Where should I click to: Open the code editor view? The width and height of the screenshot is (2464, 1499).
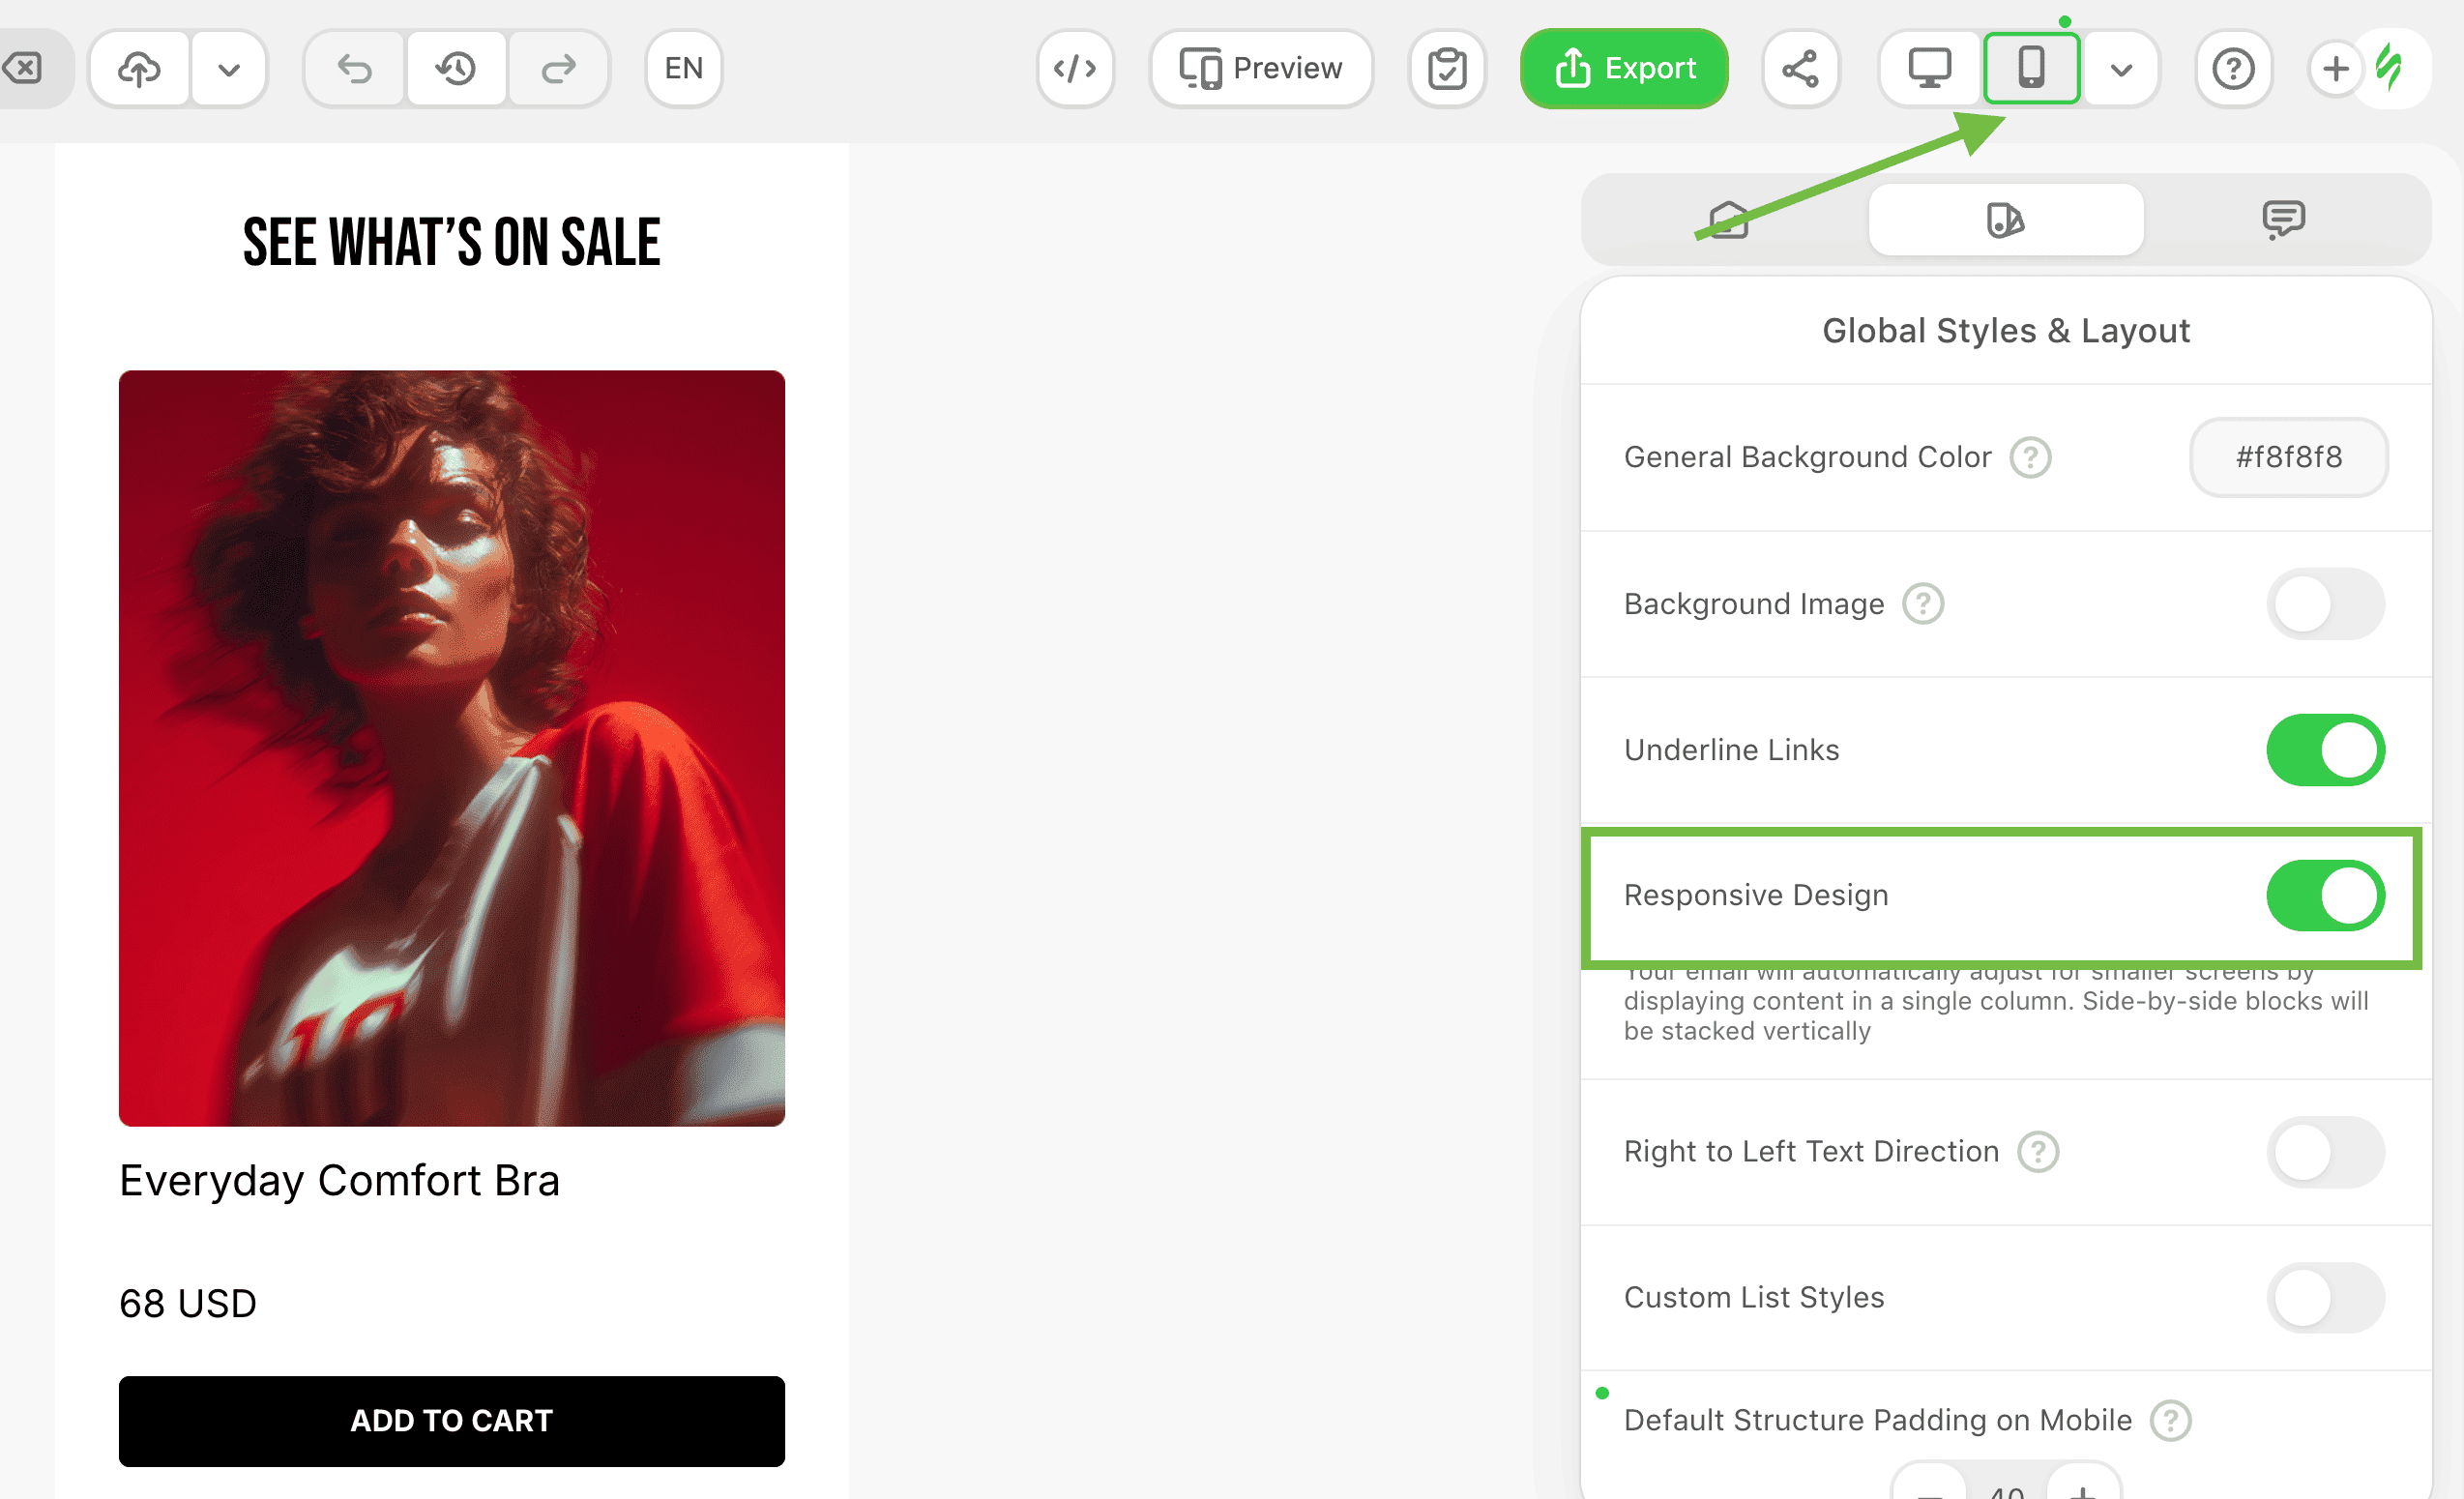coord(1074,68)
